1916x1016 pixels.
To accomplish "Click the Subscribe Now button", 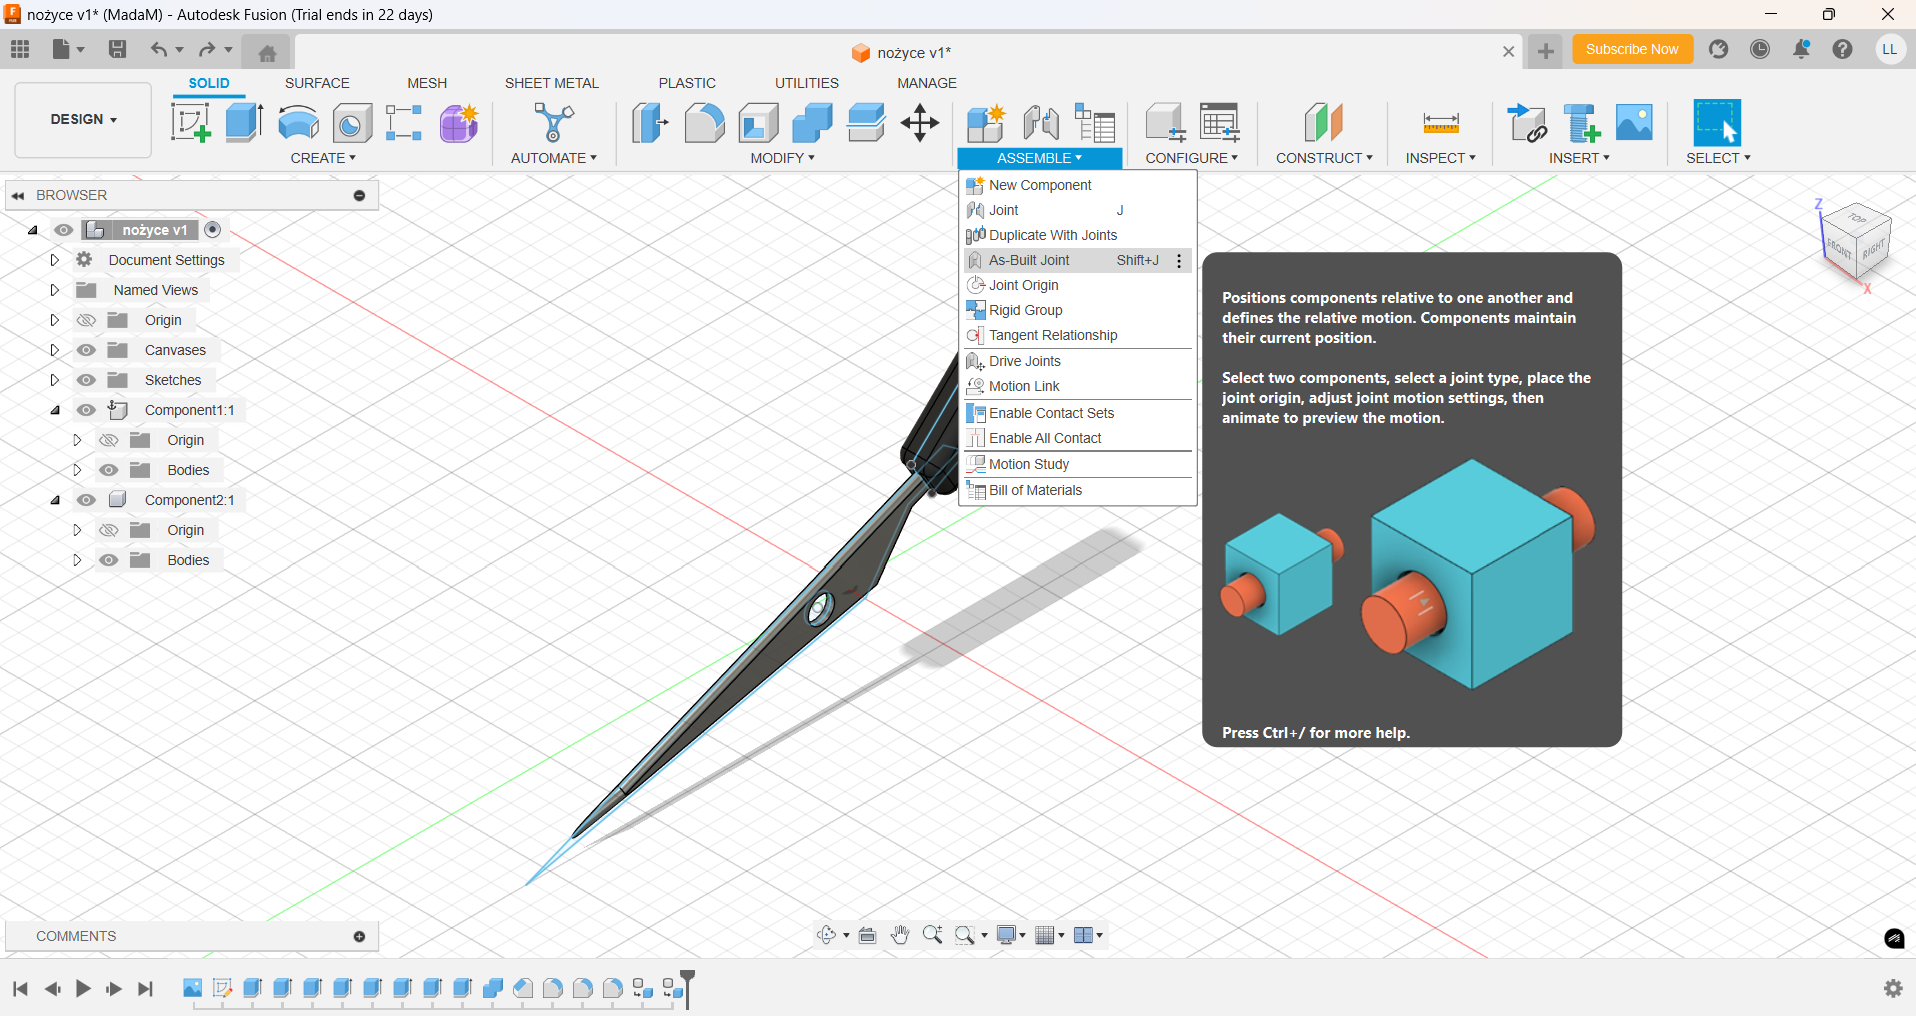I will (x=1632, y=49).
